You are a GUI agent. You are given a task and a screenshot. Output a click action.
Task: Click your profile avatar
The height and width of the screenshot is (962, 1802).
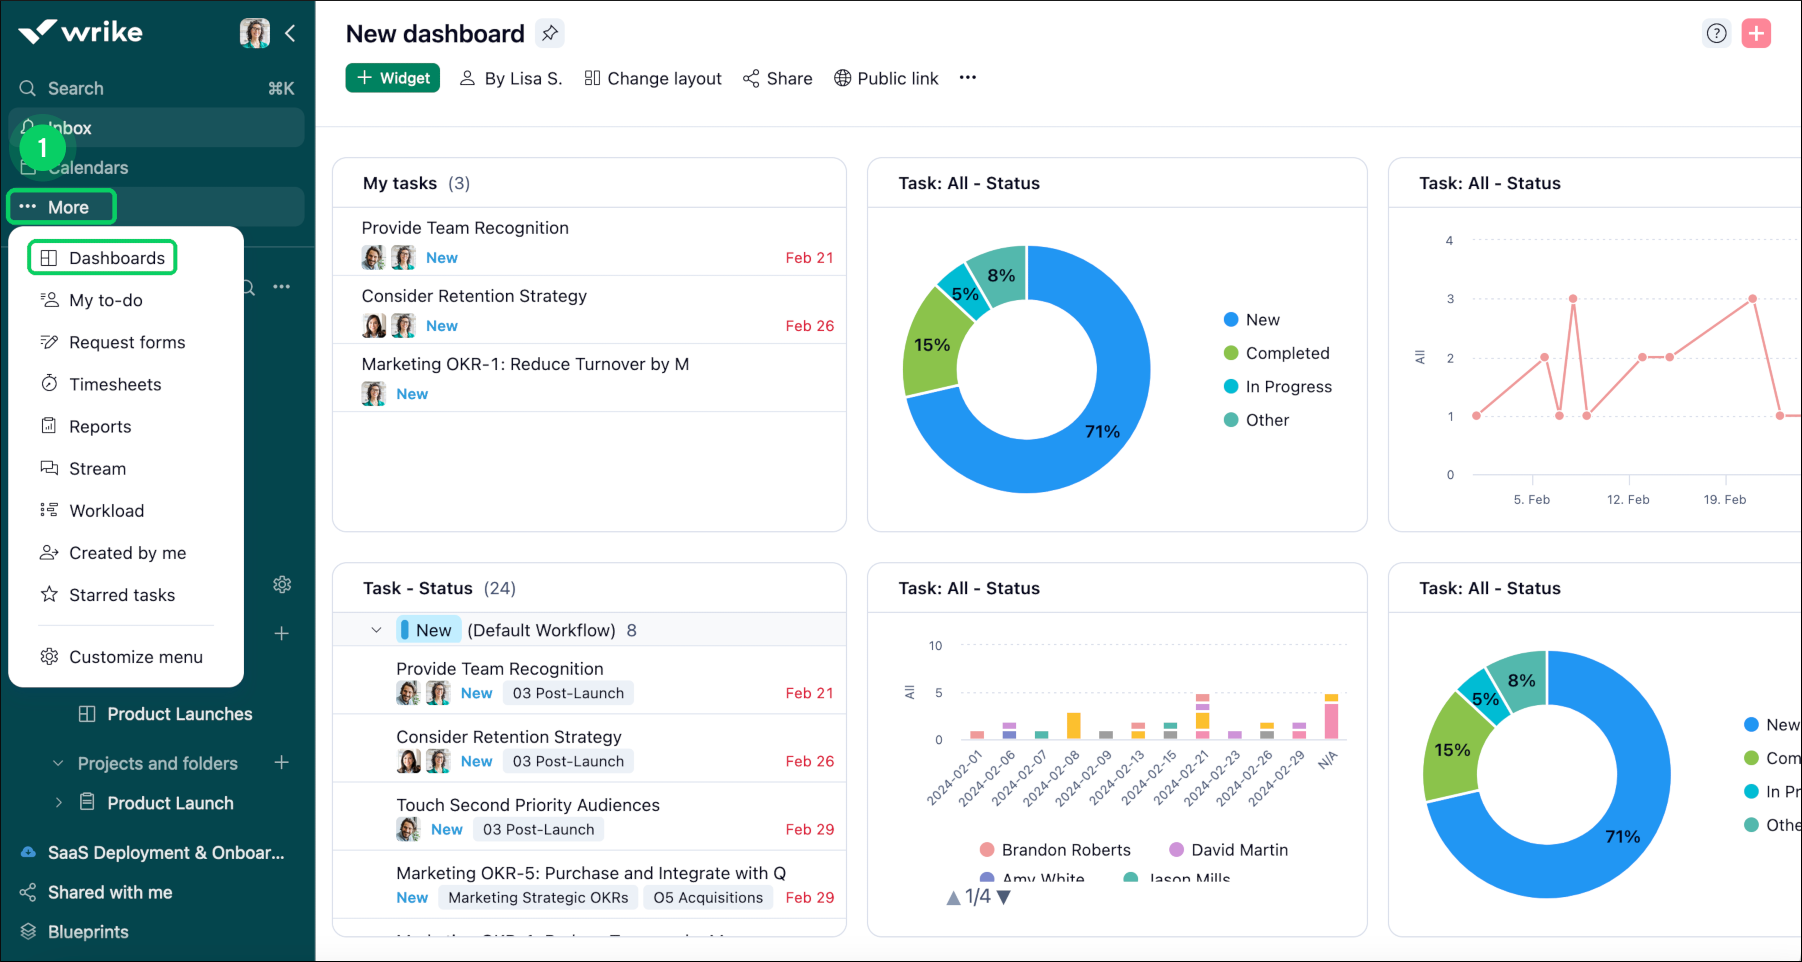tap(256, 32)
